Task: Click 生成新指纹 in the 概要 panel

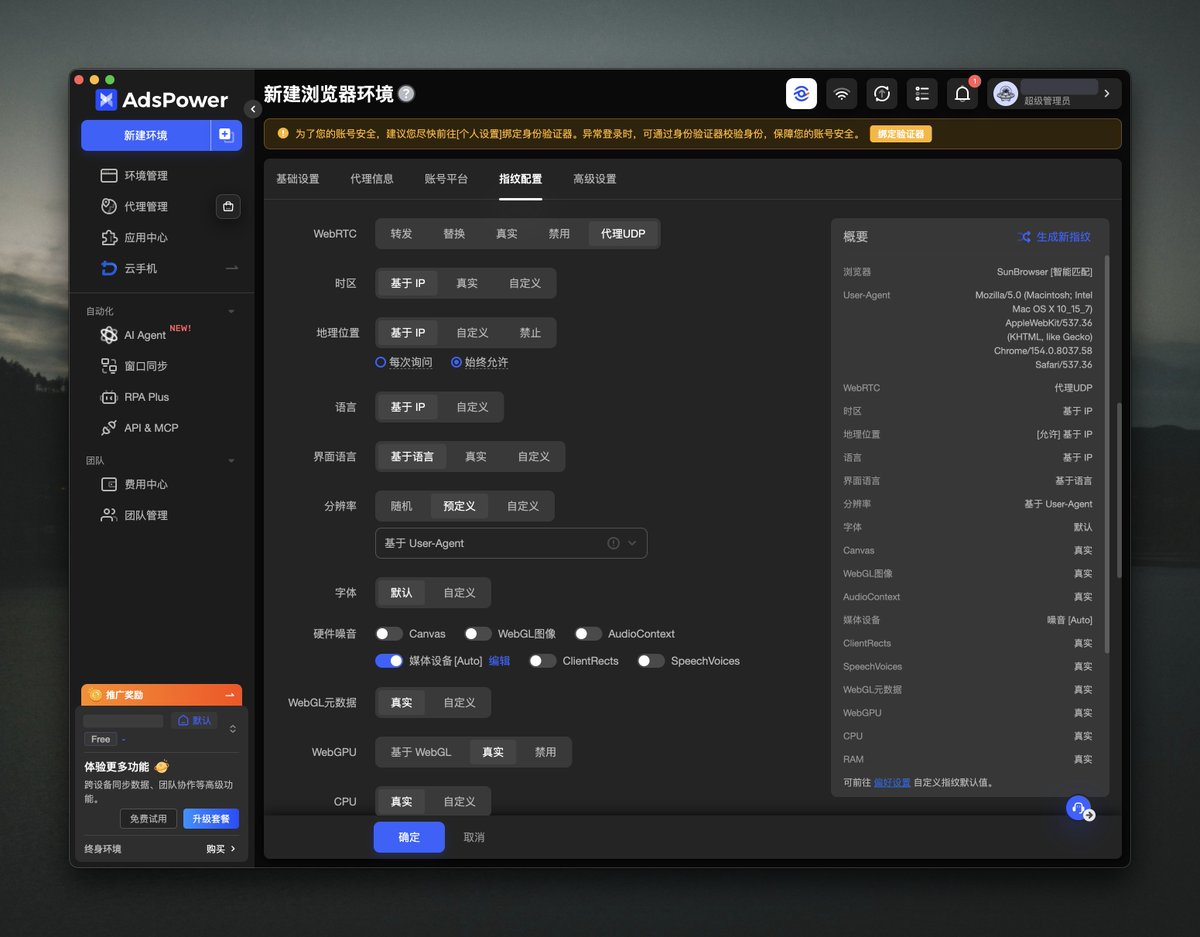Action: (1055, 237)
